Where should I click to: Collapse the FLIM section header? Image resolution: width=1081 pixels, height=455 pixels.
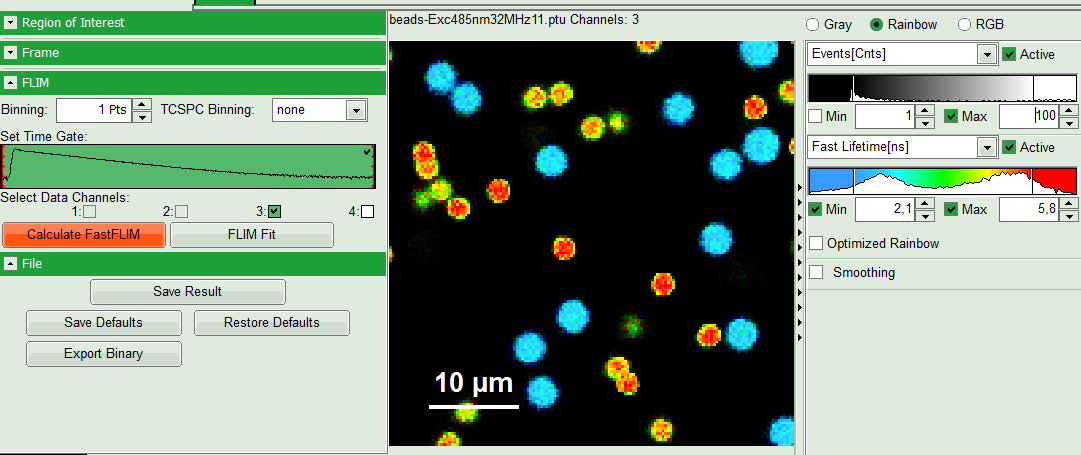pyautogui.click(x=11, y=83)
